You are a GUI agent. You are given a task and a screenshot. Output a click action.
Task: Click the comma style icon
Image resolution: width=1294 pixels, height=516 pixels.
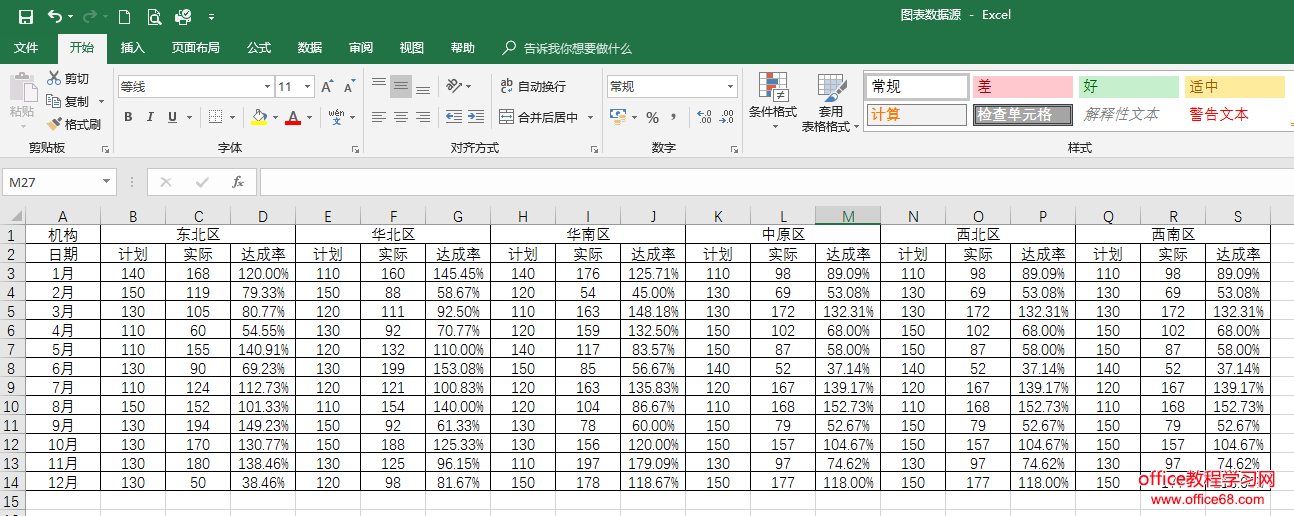[x=674, y=117]
